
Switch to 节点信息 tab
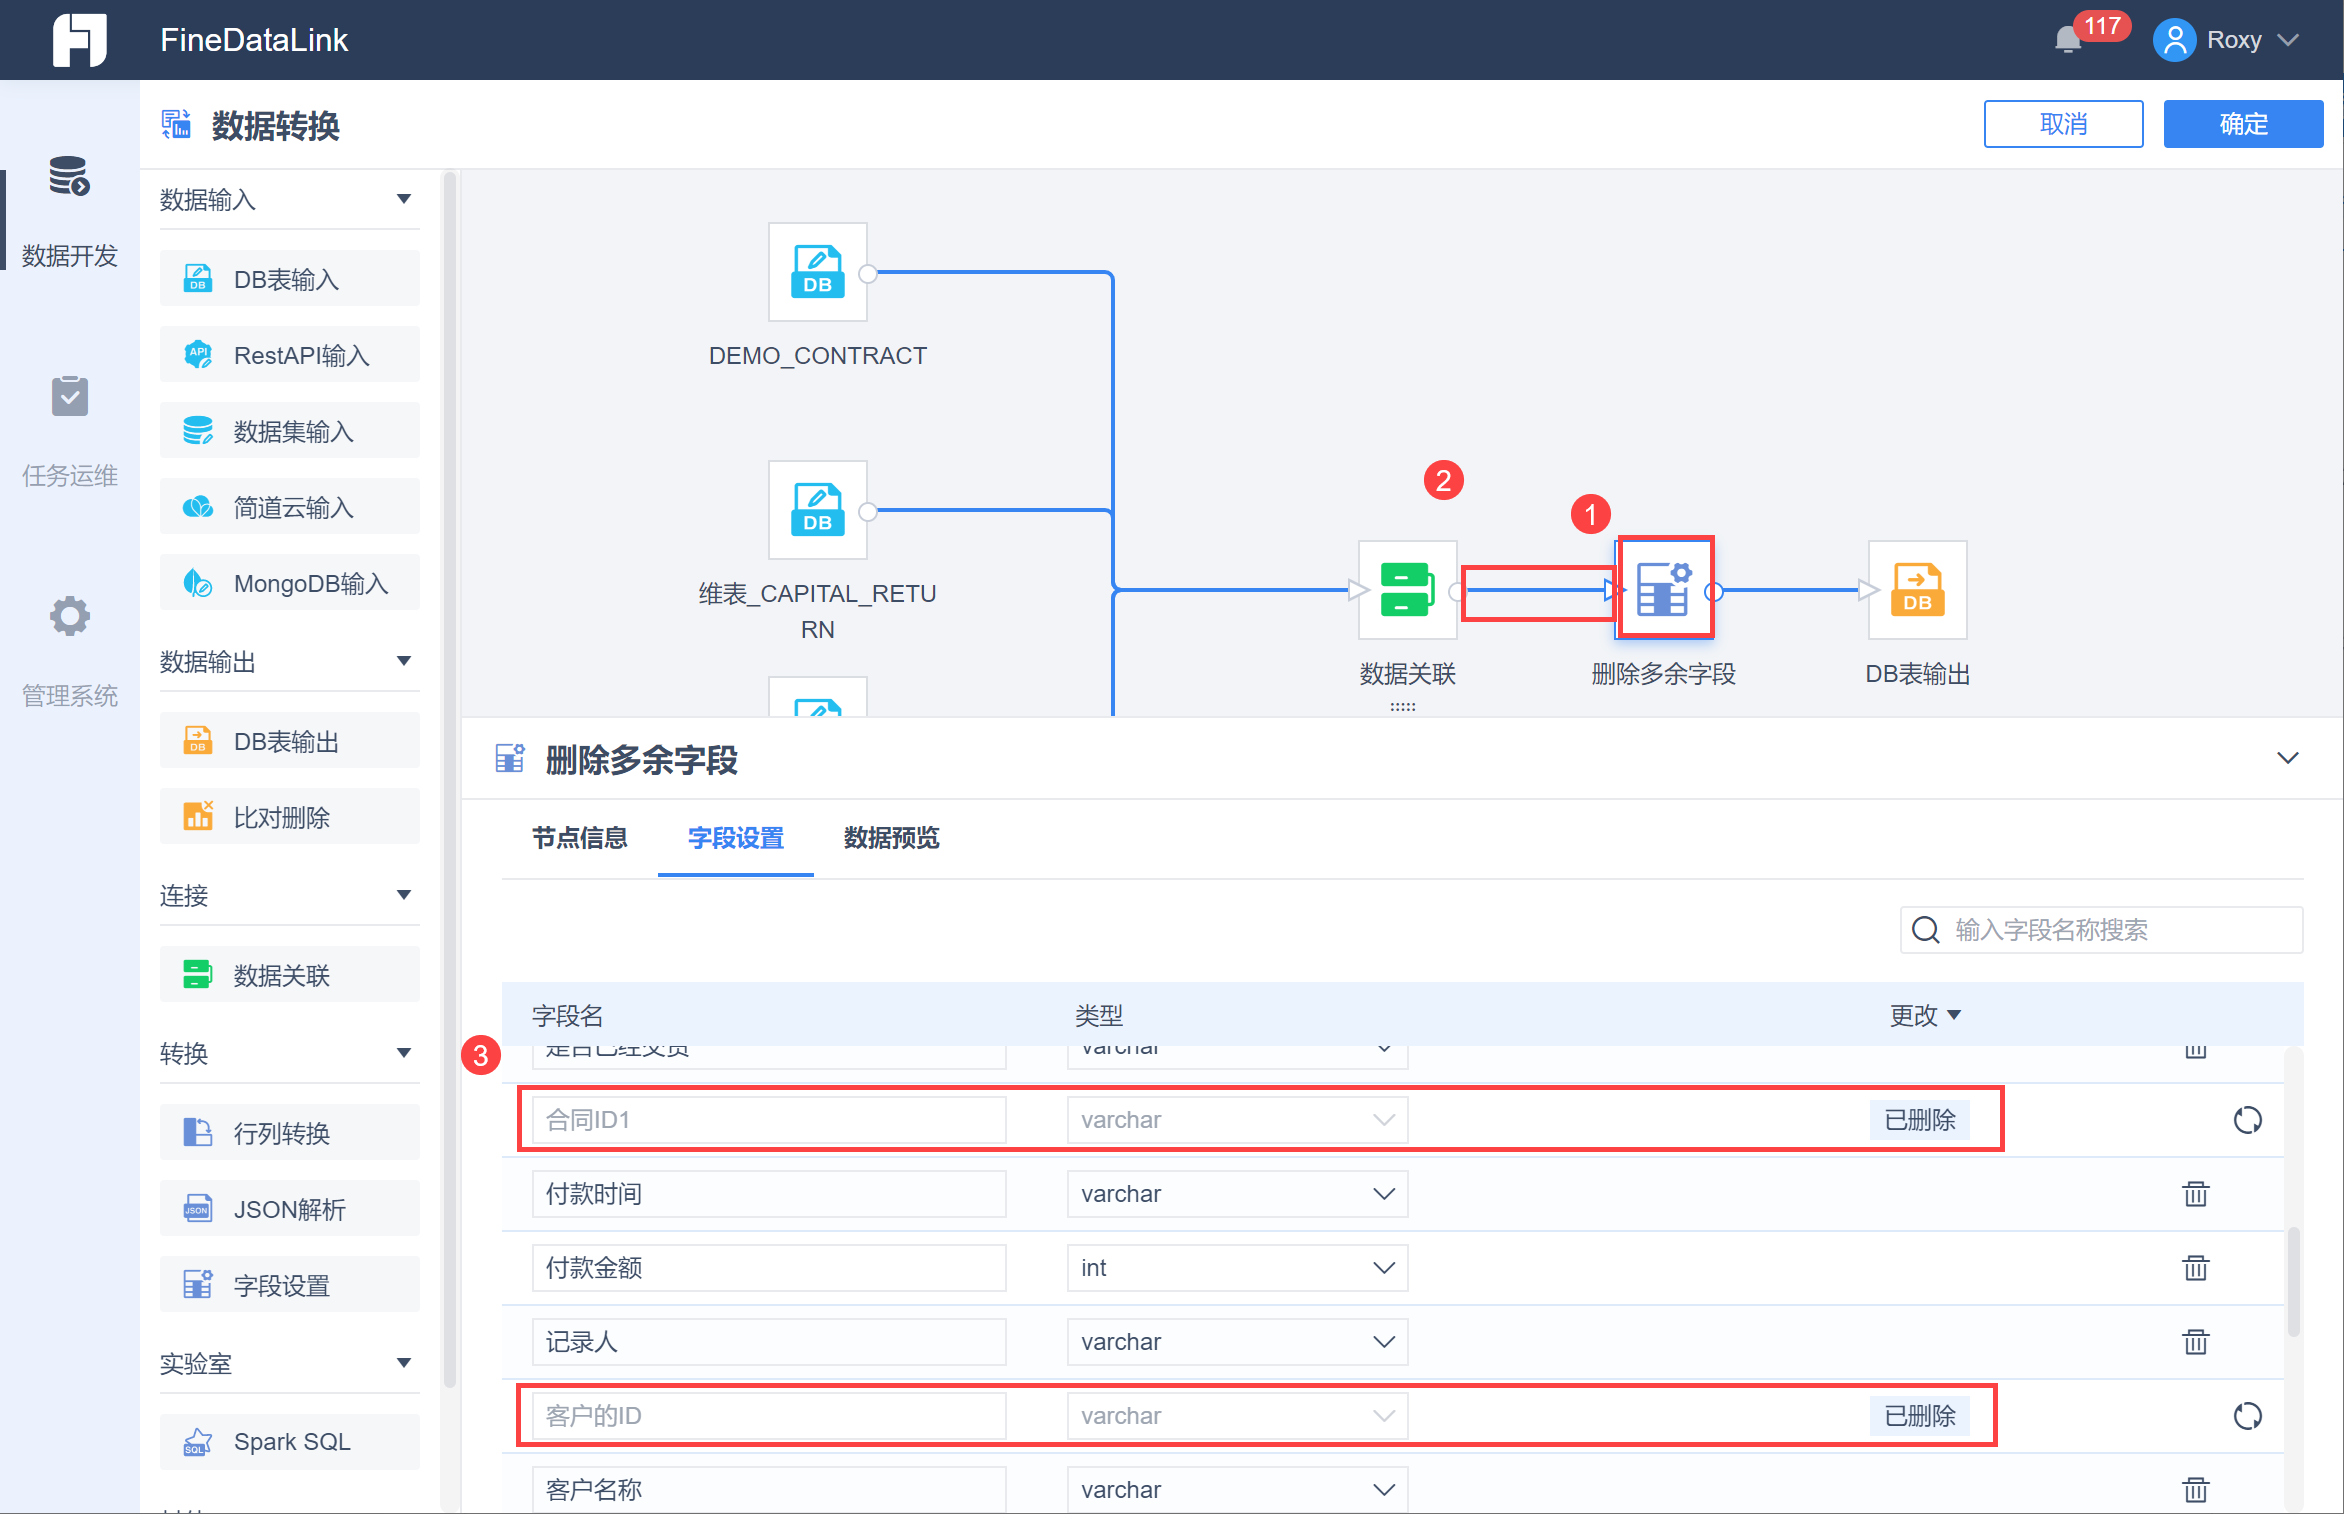coord(579,838)
